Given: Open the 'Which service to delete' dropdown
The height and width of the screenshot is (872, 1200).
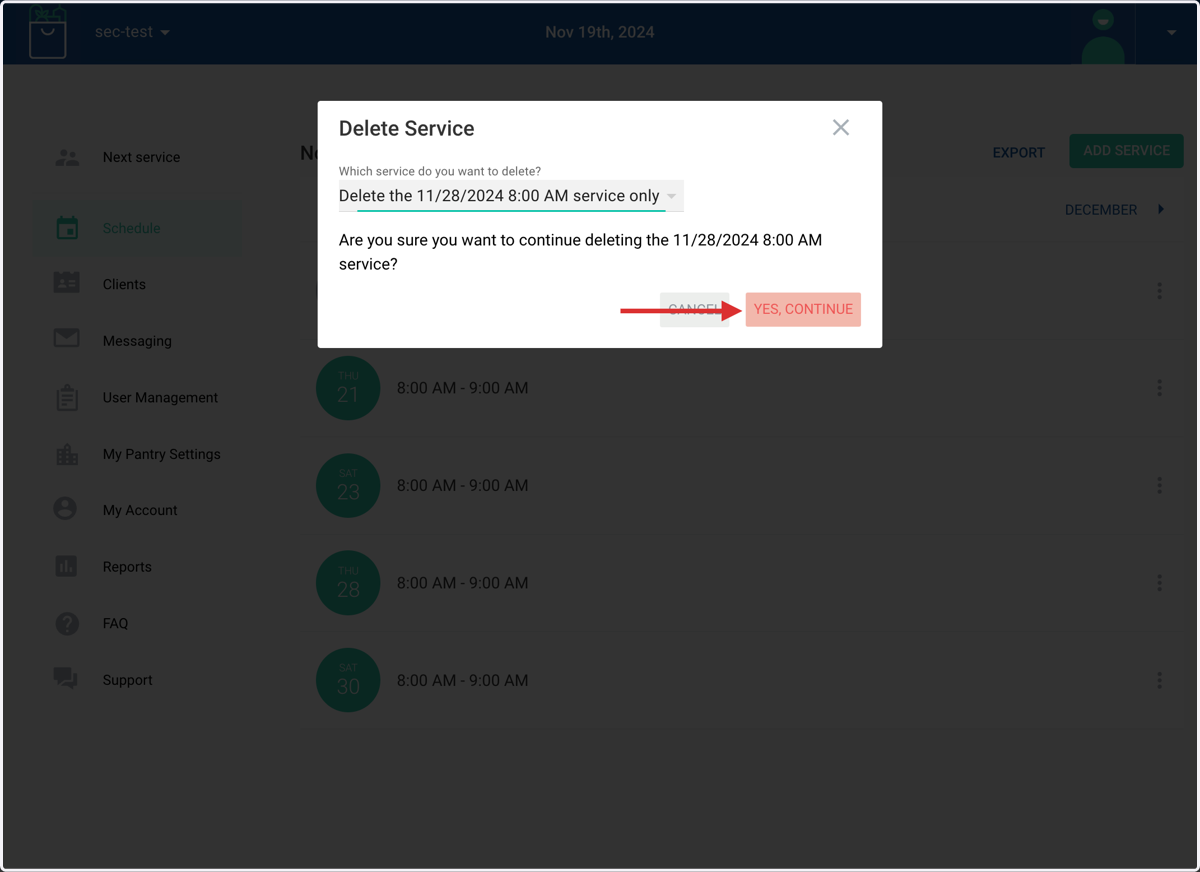Looking at the screenshot, I should tap(510, 196).
